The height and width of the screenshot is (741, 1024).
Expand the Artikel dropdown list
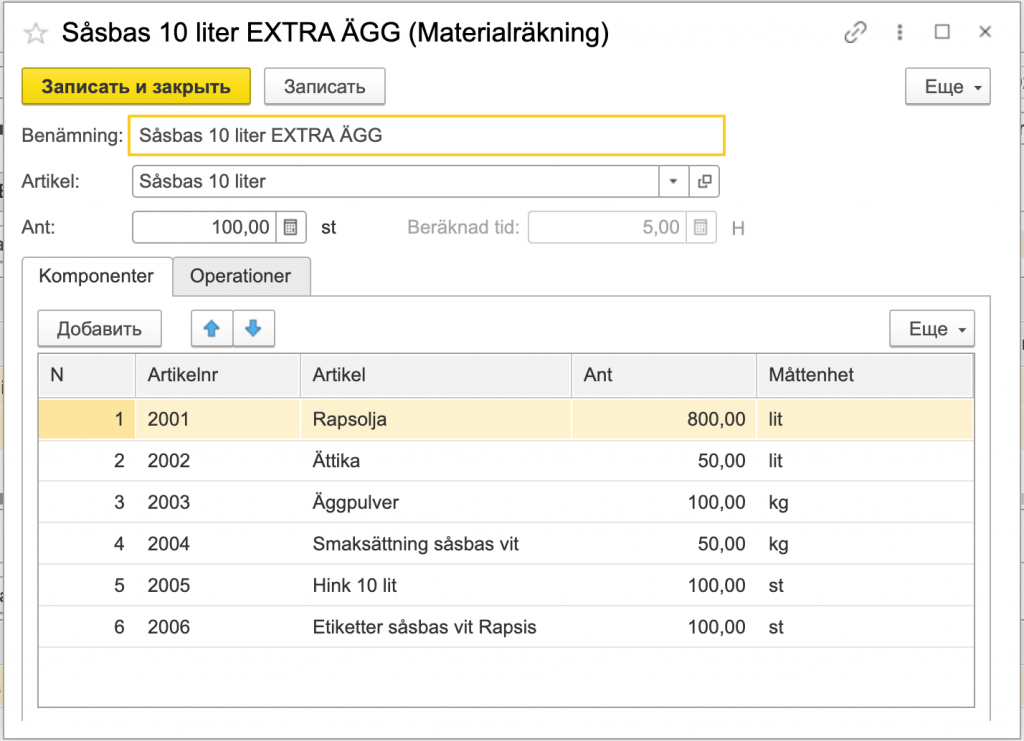click(673, 182)
